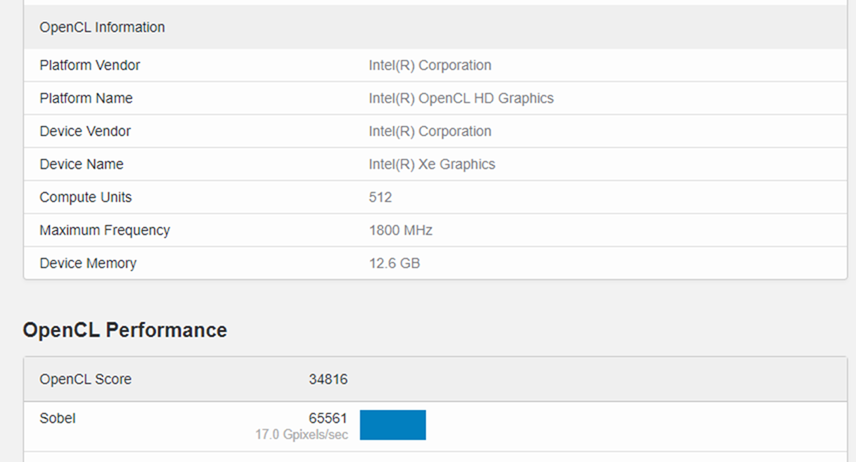Click the Compute Units label
The width and height of the screenshot is (856, 462).
coord(85,197)
